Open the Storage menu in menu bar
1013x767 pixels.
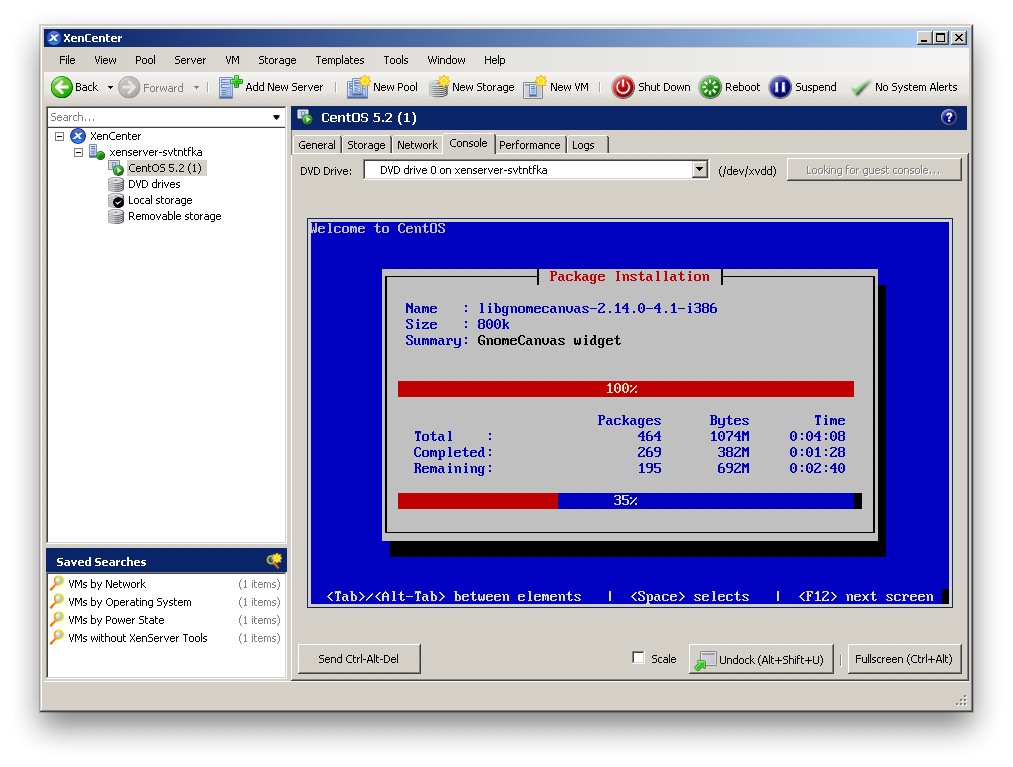click(277, 60)
